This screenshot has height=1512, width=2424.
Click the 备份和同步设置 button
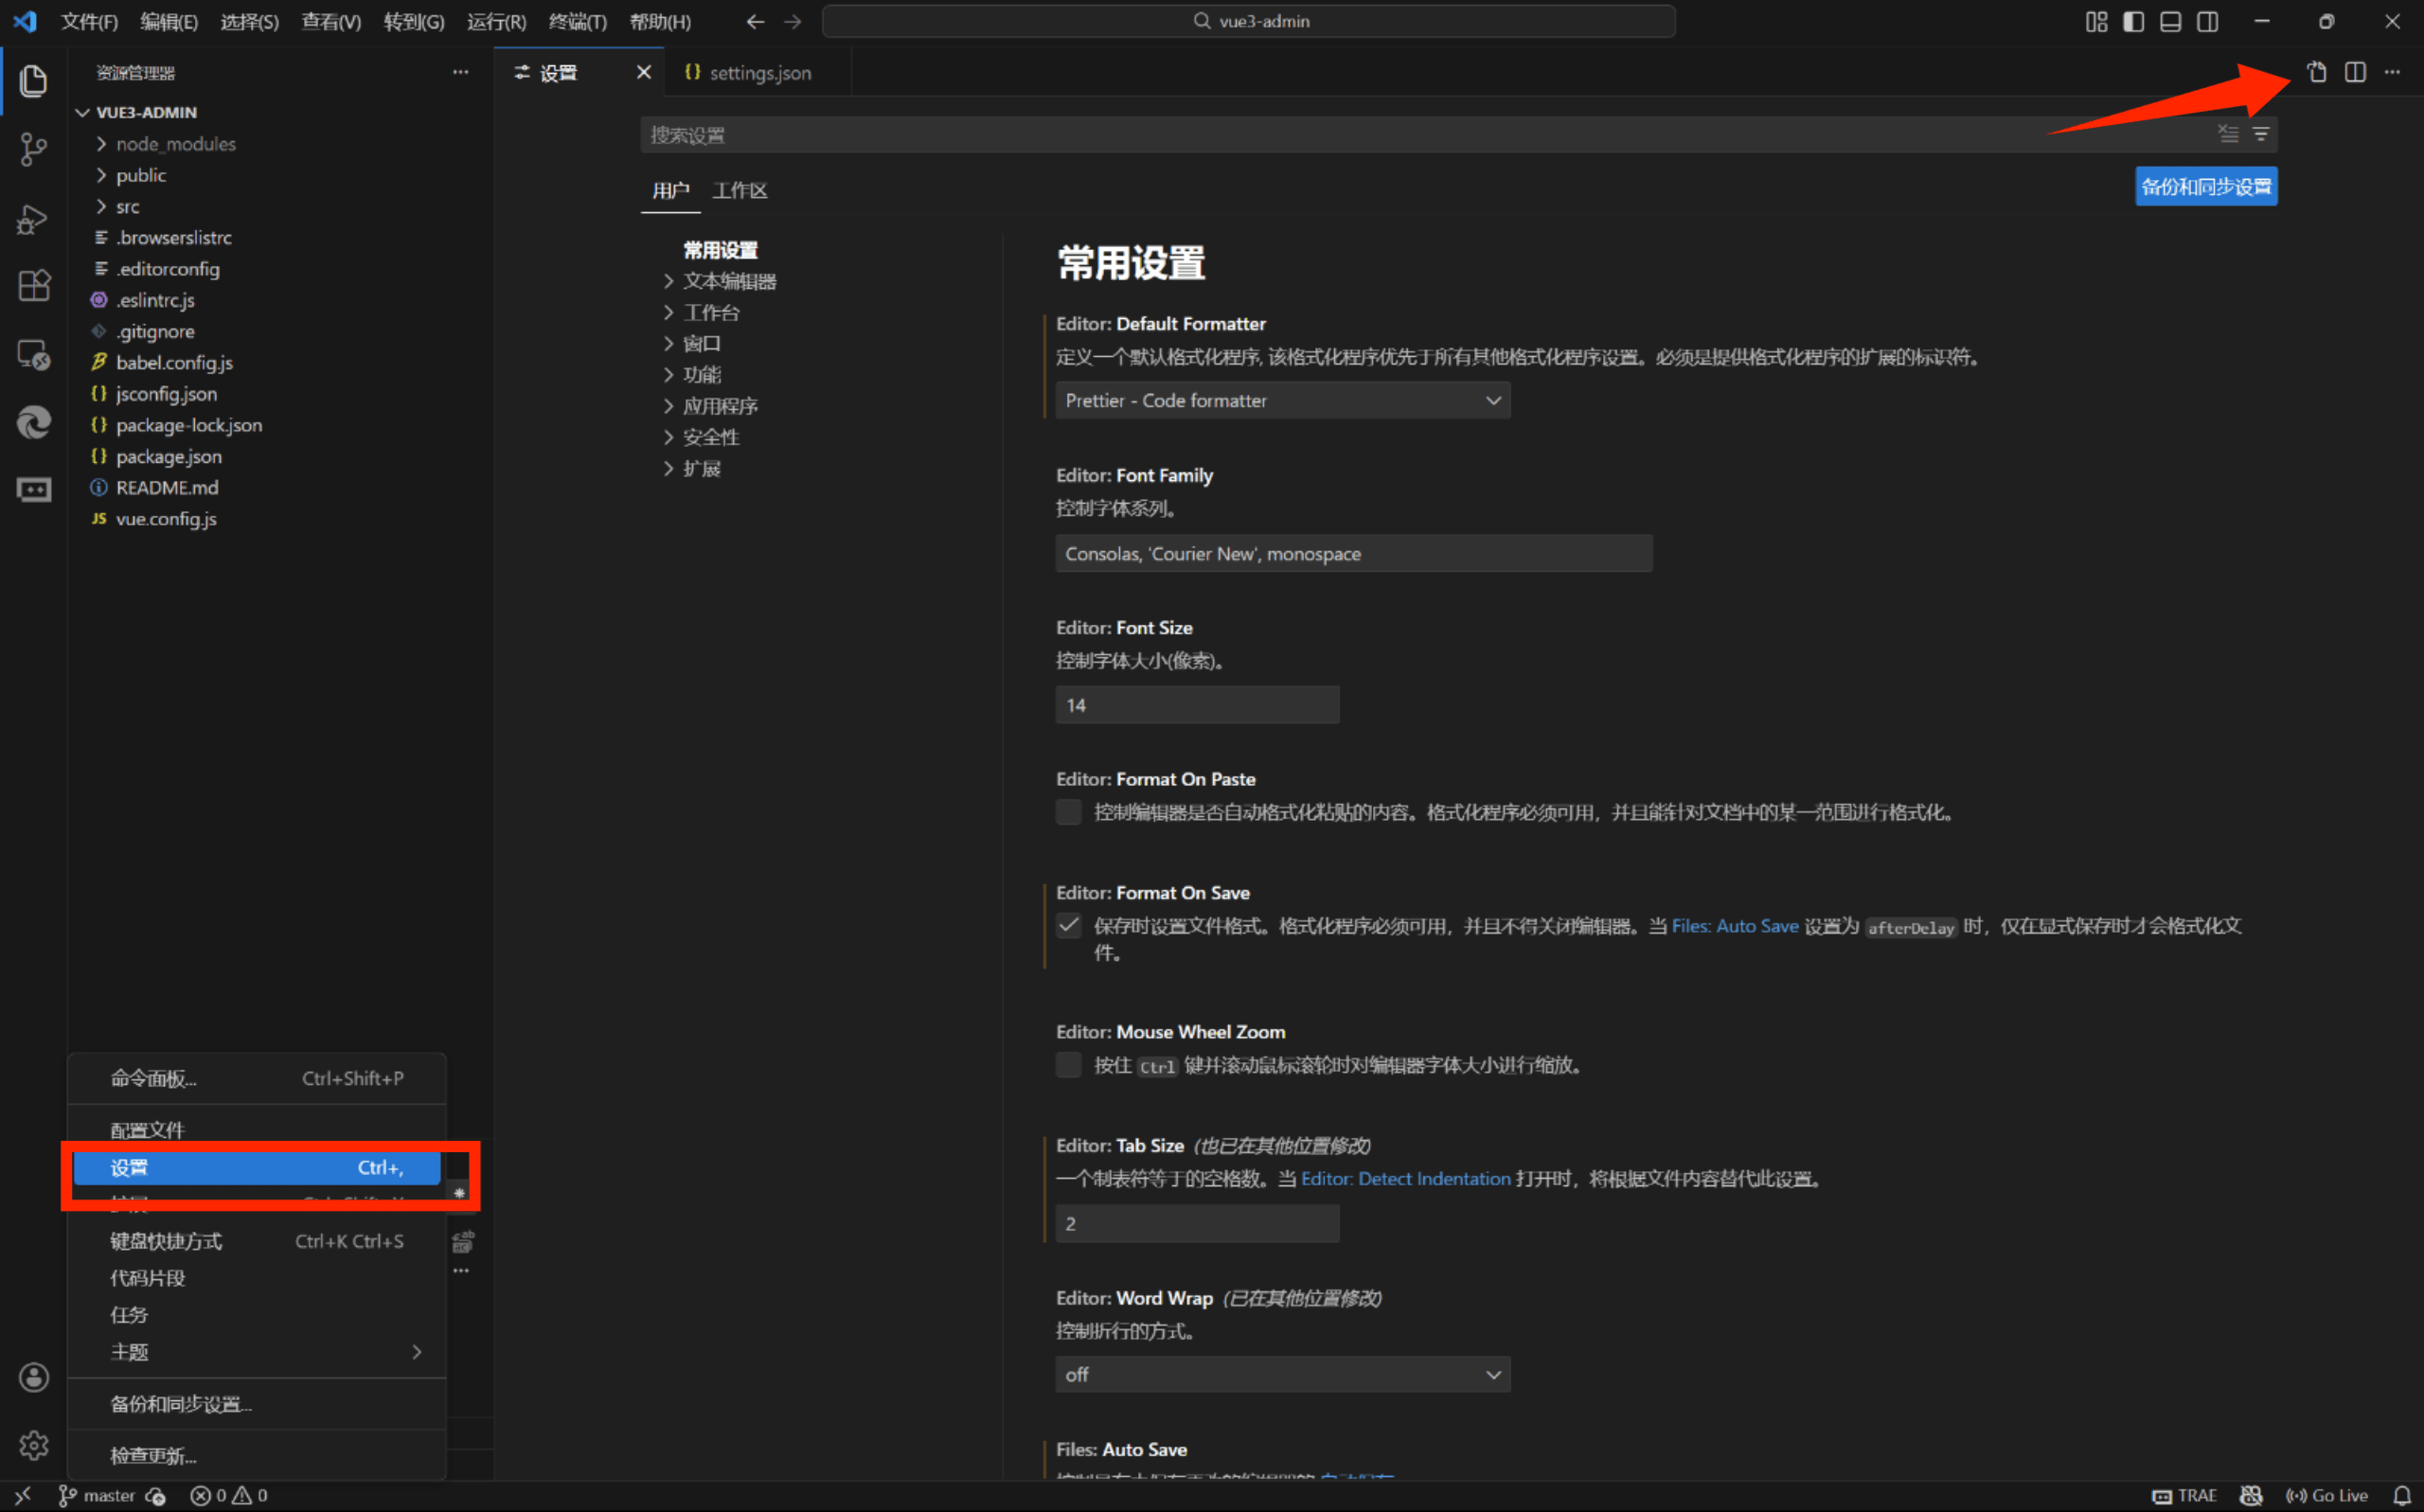pos(2206,186)
